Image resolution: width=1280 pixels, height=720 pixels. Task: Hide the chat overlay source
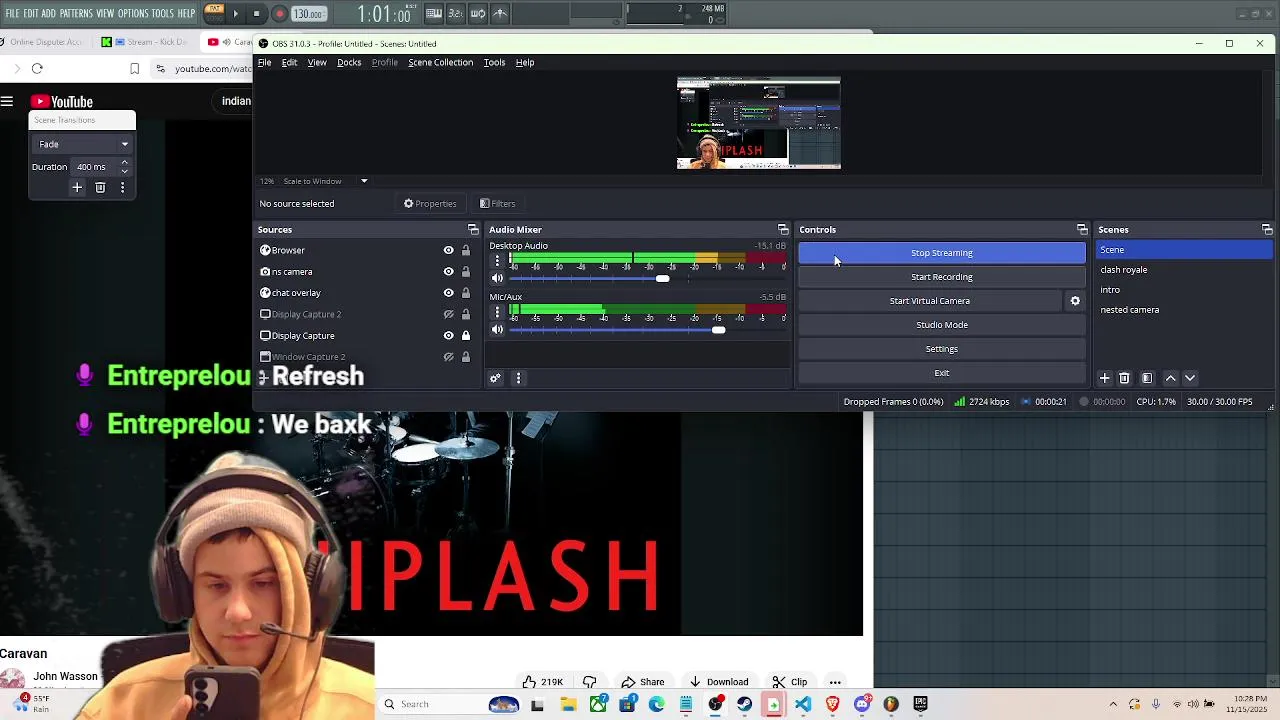[x=448, y=293]
